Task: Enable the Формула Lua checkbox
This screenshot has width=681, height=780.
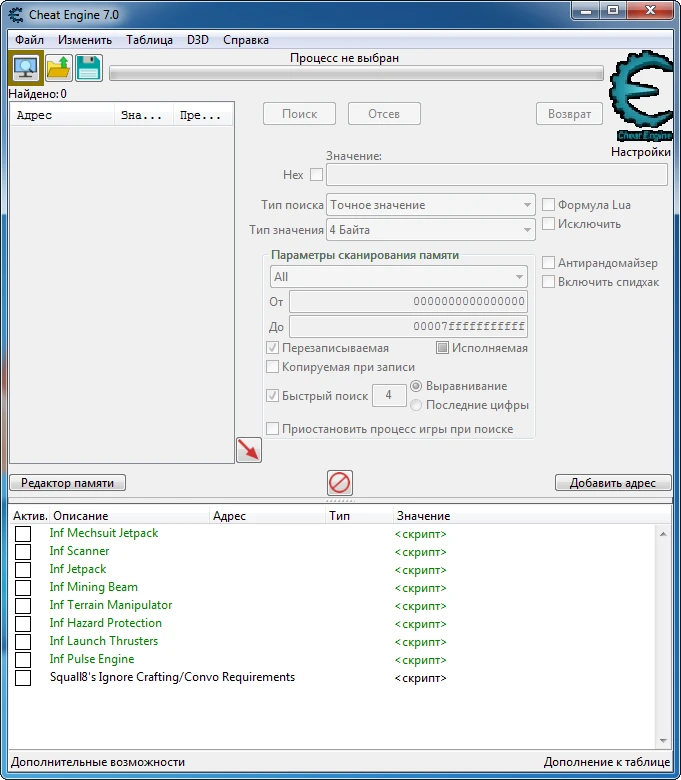Action: [548, 204]
